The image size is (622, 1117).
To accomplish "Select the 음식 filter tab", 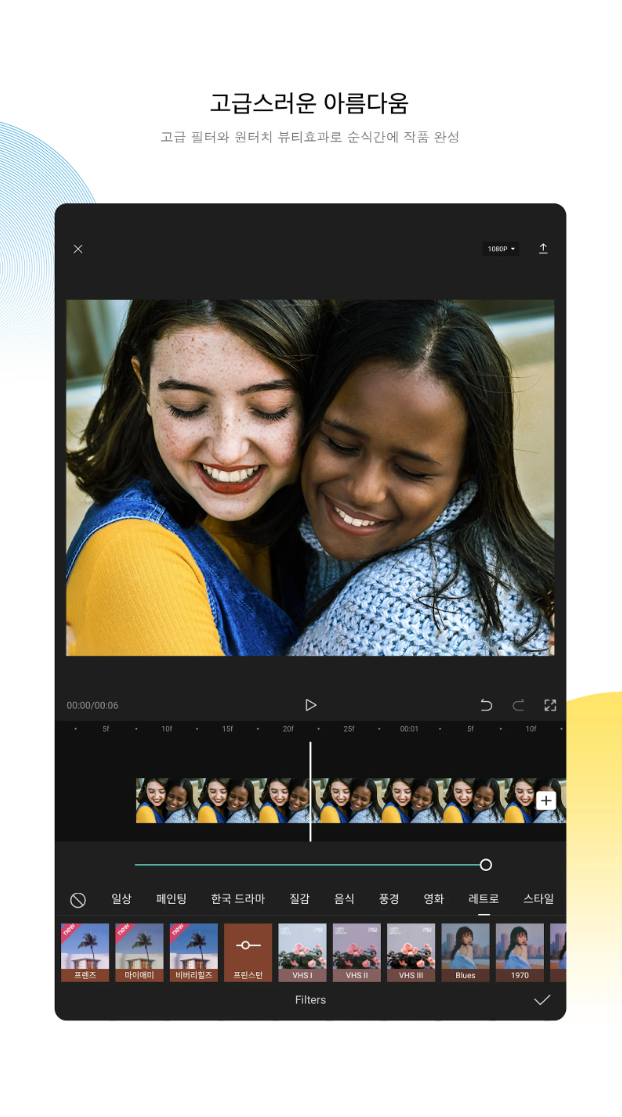I will [x=344, y=899].
